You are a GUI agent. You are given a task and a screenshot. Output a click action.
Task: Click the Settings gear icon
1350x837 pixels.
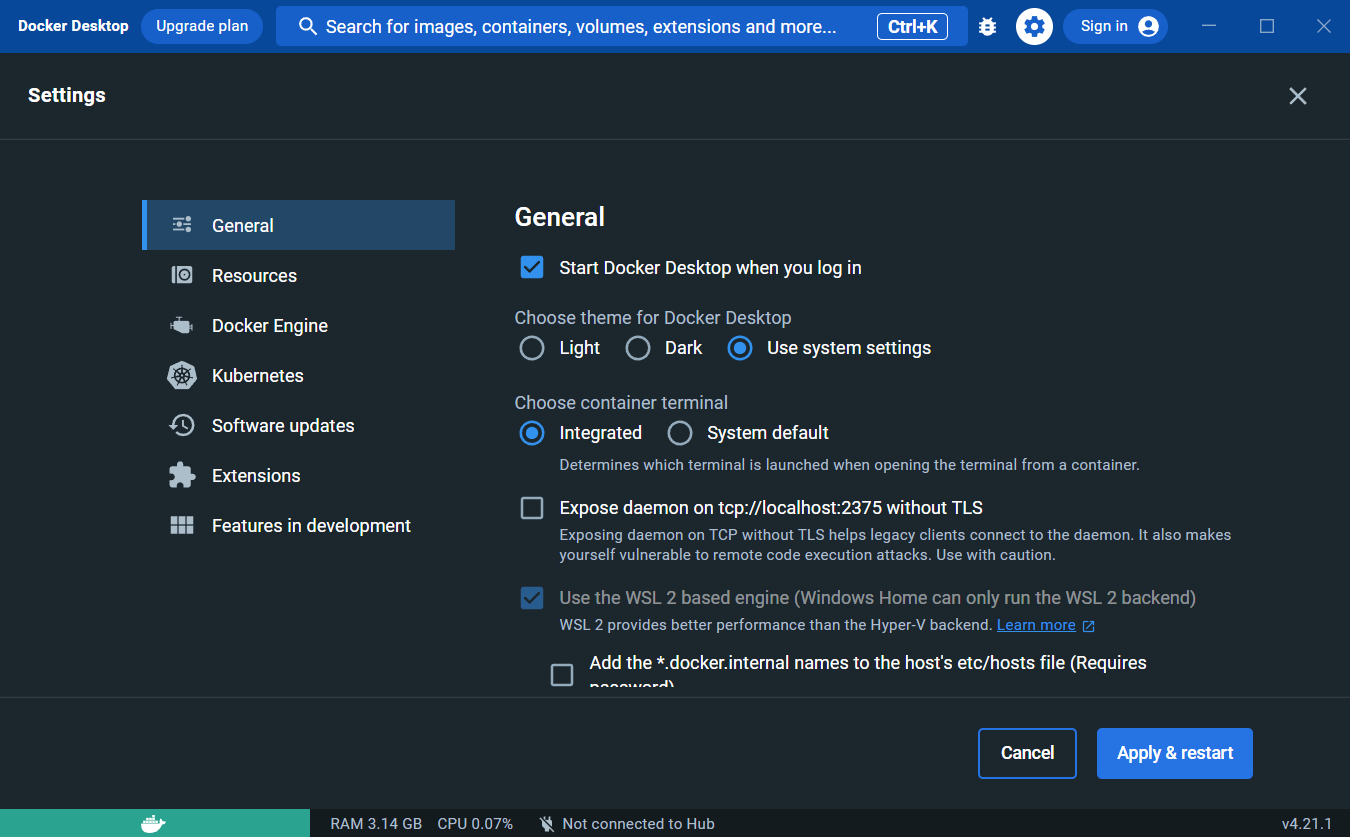click(1034, 26)
